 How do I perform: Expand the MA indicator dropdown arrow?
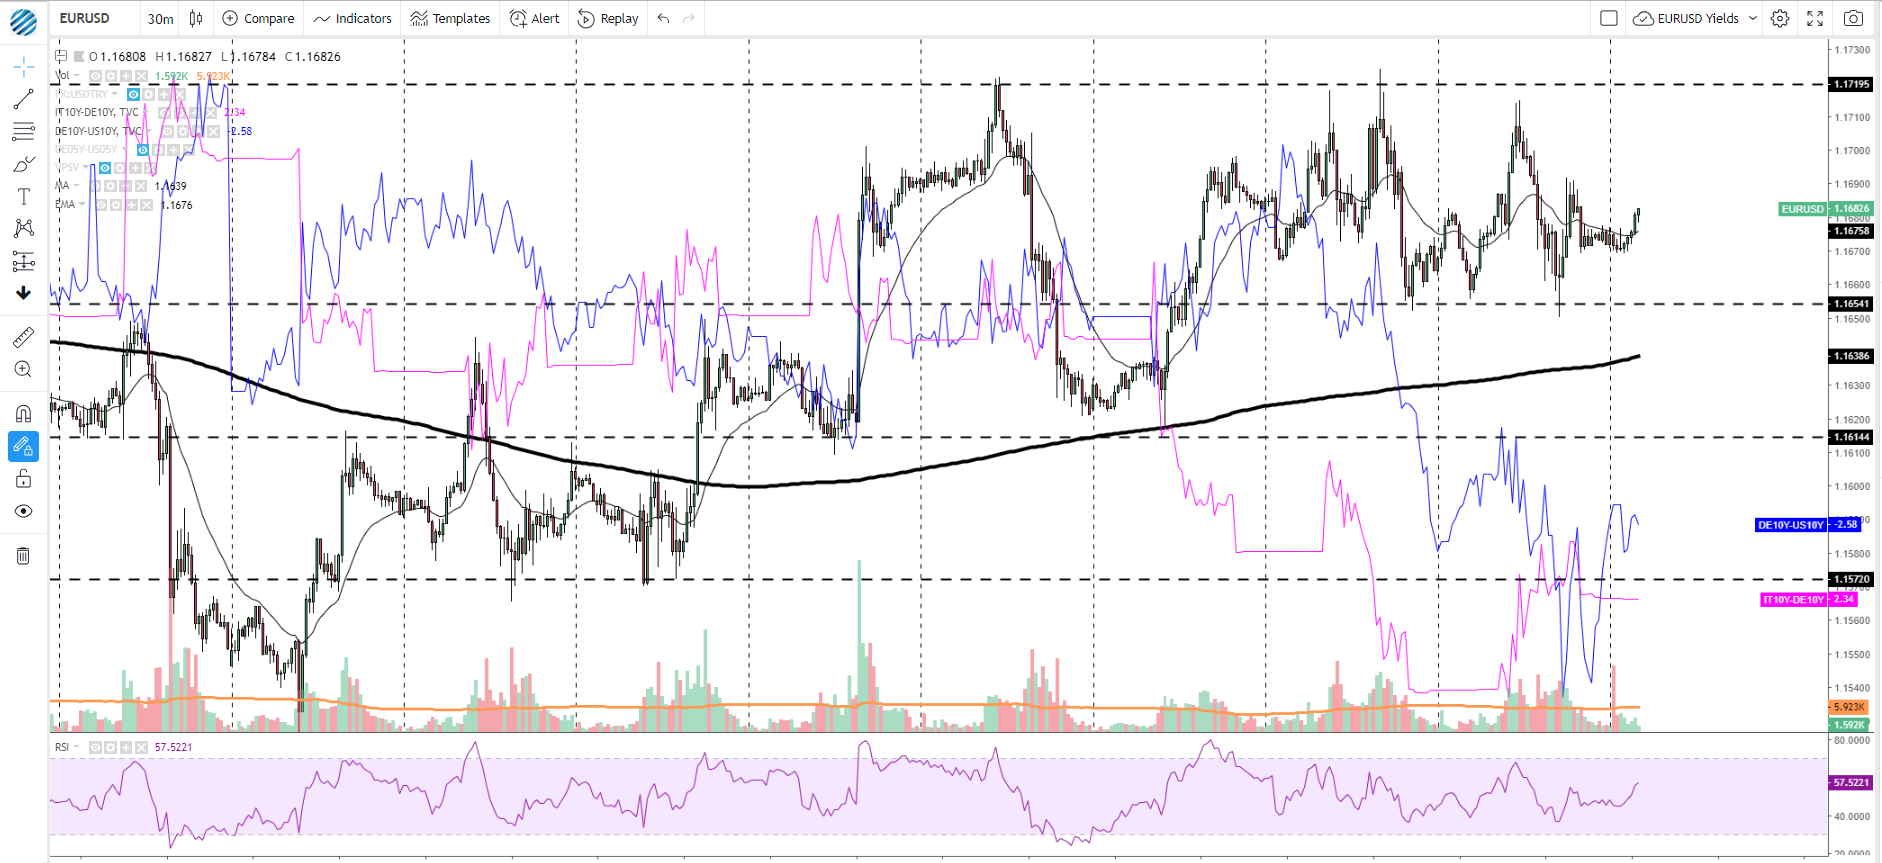77,186
